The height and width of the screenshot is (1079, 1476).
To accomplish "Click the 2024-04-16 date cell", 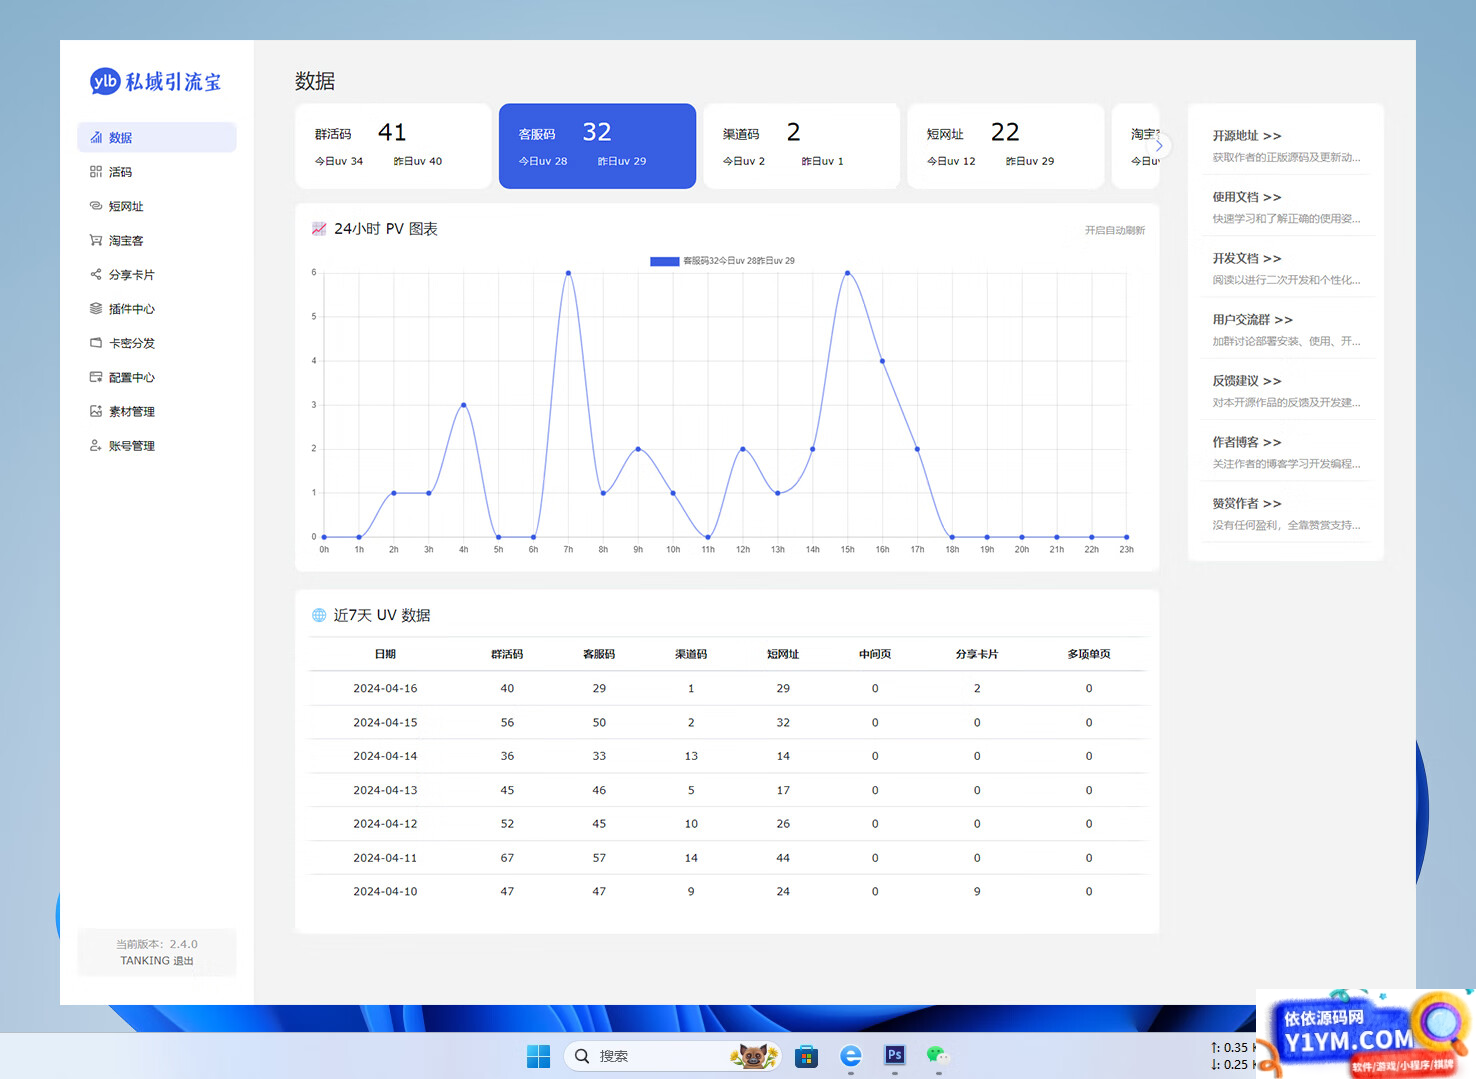I will pyautogui.click(x=385, y=688).
